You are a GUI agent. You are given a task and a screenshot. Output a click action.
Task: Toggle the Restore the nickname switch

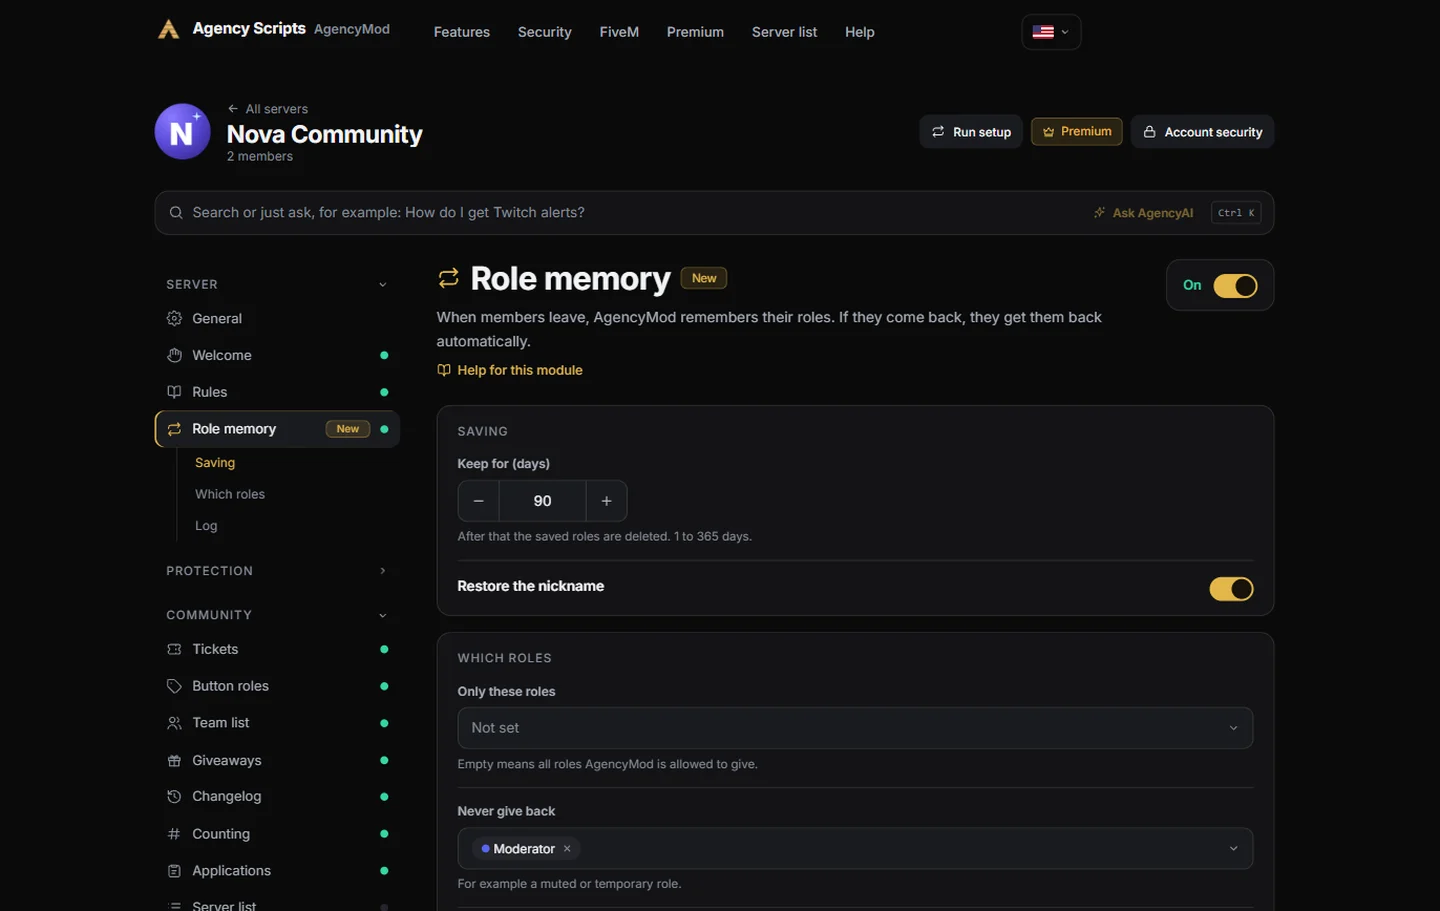point(1231,589)
